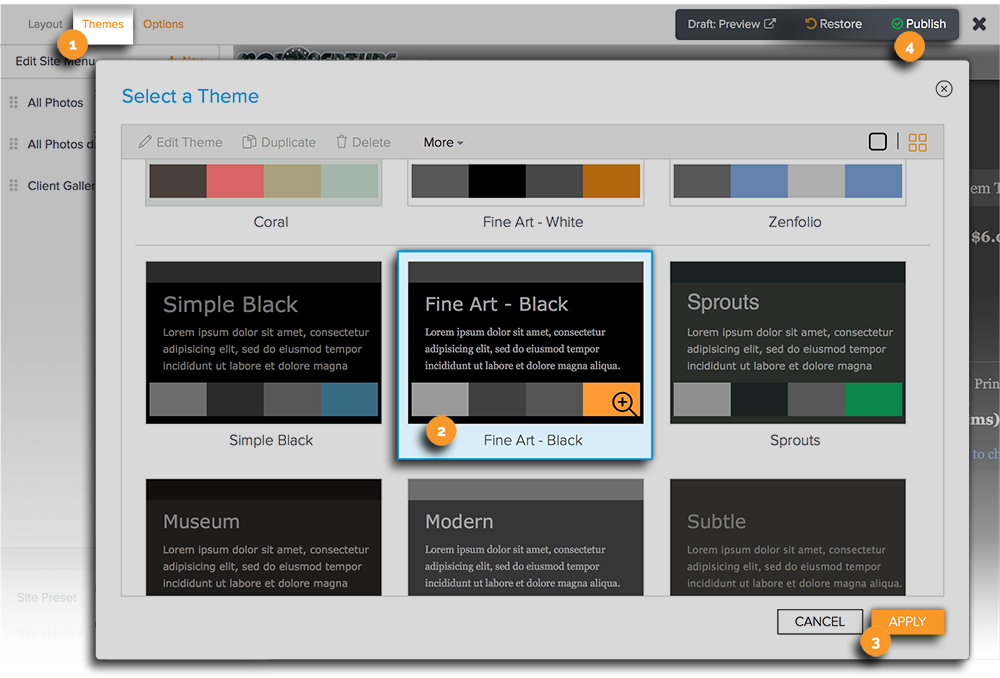This screenshot has height=678, width=1000.
Task: Click the Fine Art - Black caption label
Action: pyautogui.click(x=533, y=441)
